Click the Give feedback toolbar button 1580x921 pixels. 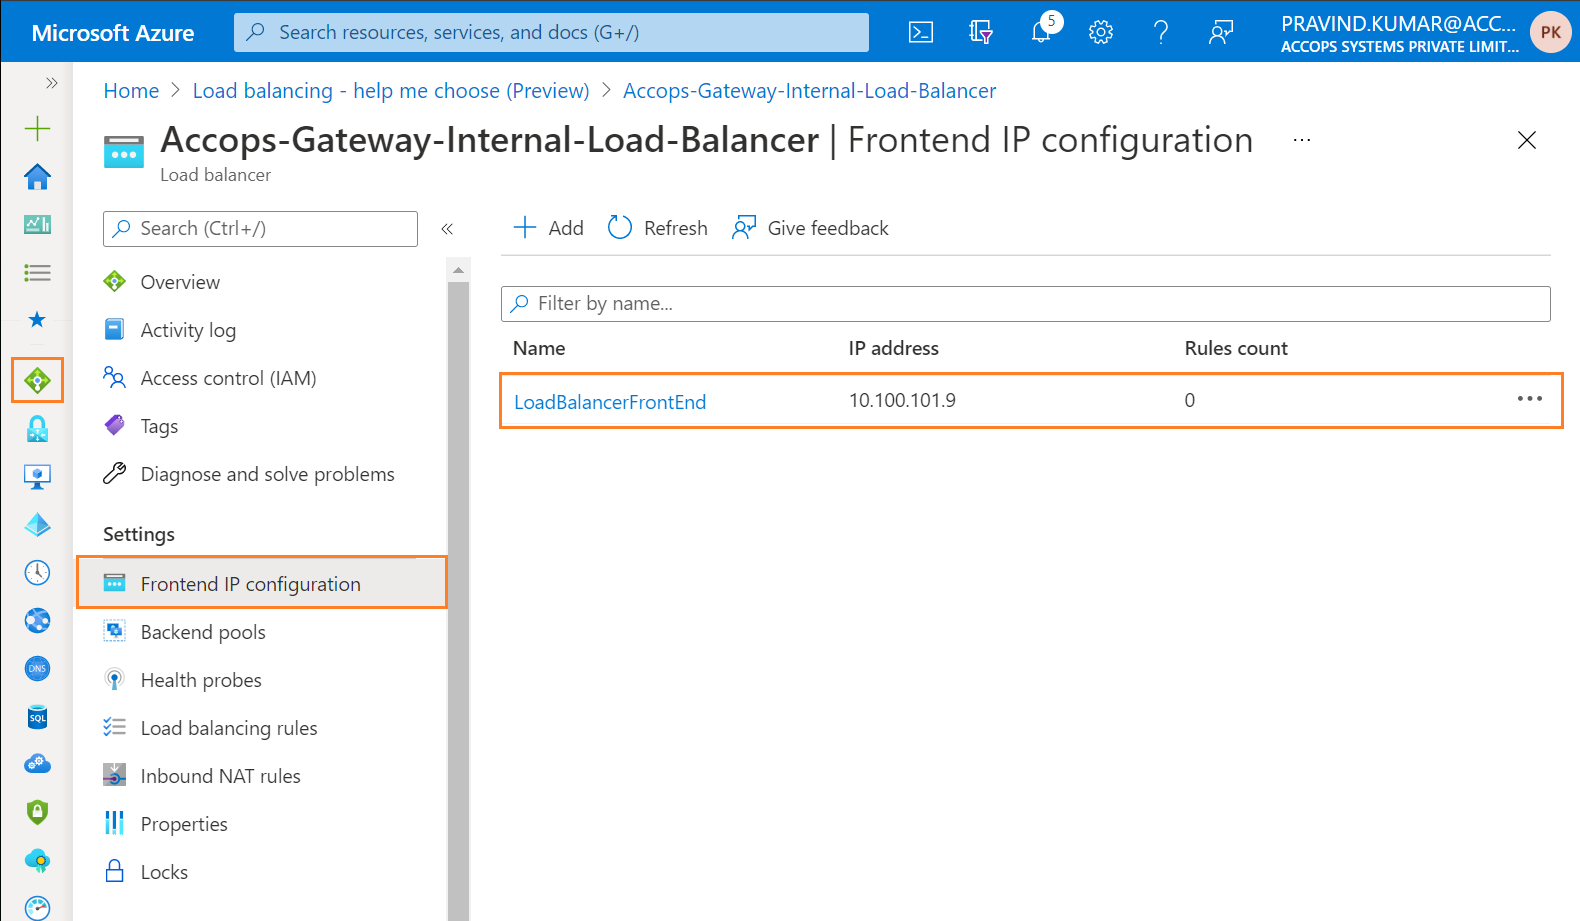pyautogui.click(x=811, y=228)
